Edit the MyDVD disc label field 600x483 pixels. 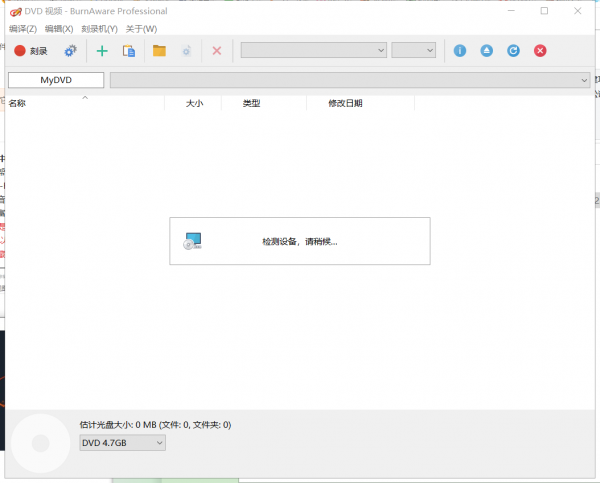(x=56, y=80)
